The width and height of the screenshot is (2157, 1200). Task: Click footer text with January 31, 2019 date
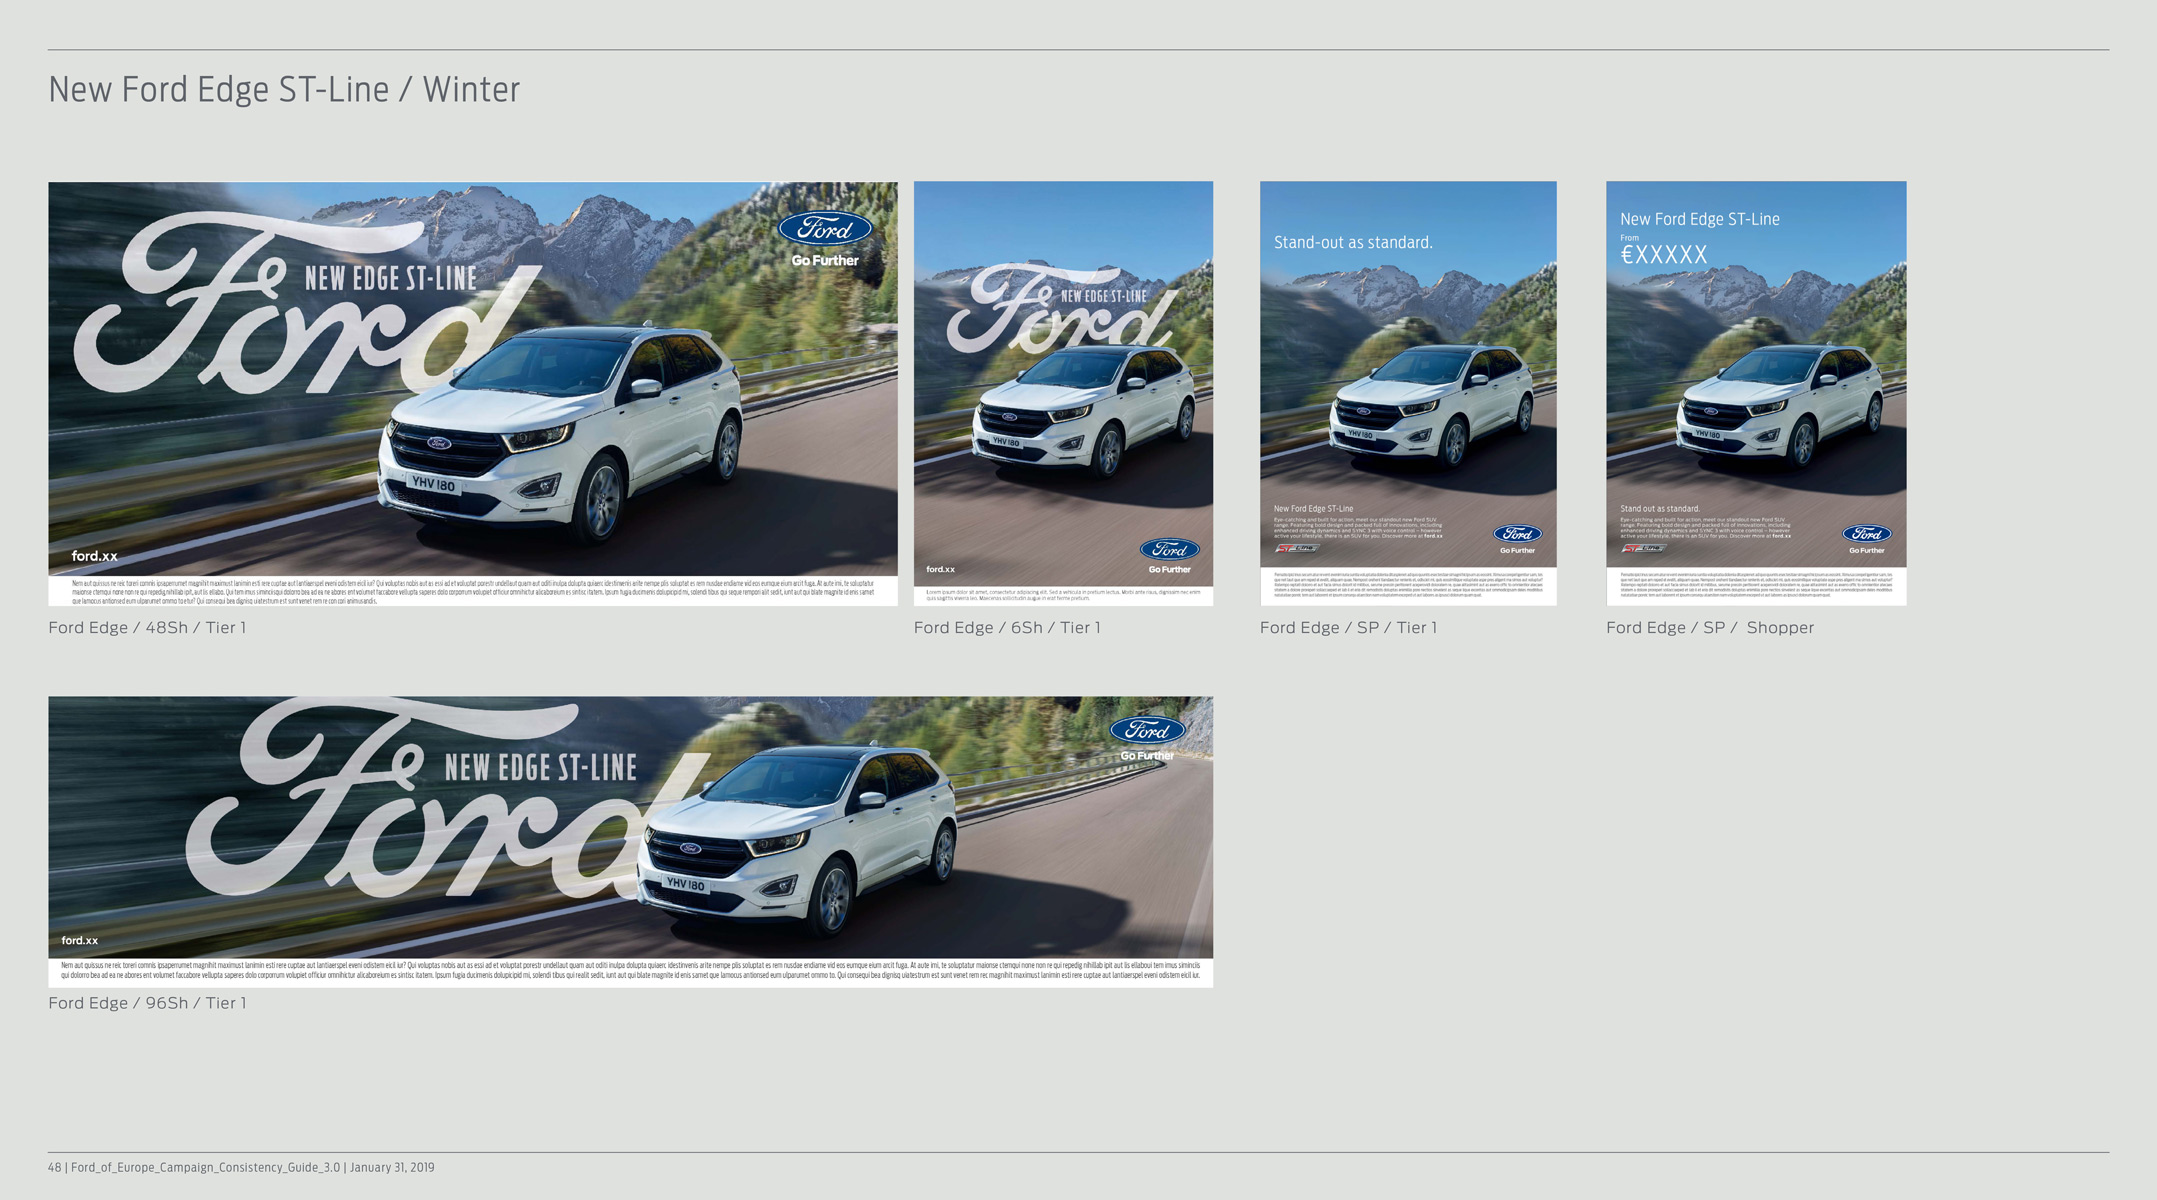(241, 1167)
